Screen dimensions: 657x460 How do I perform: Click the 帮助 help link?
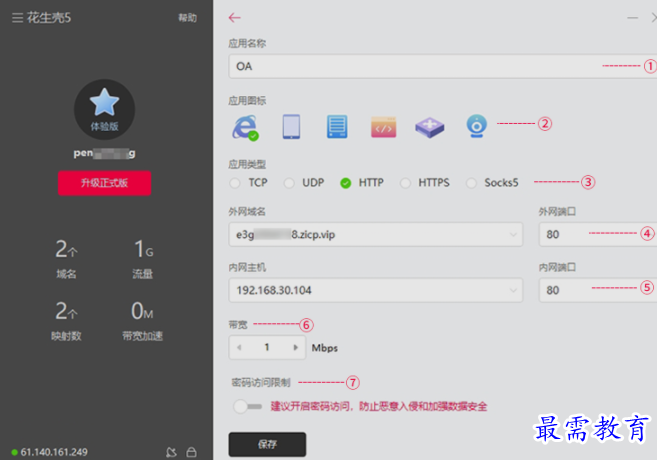187,18
